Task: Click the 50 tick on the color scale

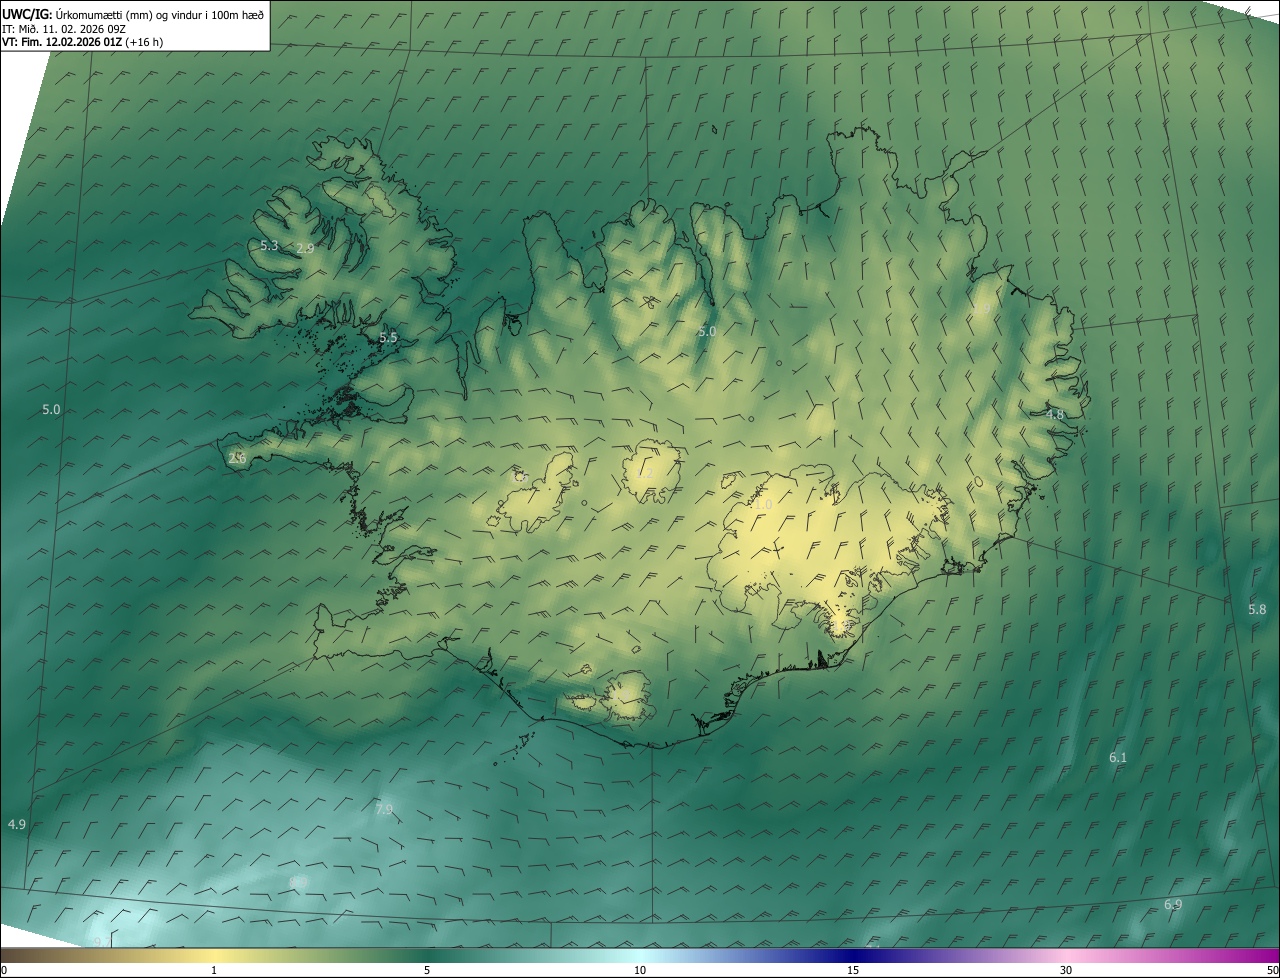Action: pyautogui.click(x=1272, y=970)
